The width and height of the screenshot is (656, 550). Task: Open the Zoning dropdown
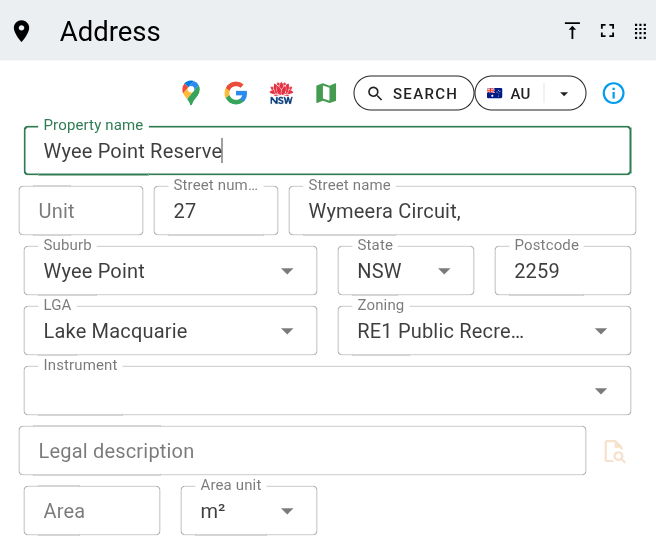click(601, 331)
